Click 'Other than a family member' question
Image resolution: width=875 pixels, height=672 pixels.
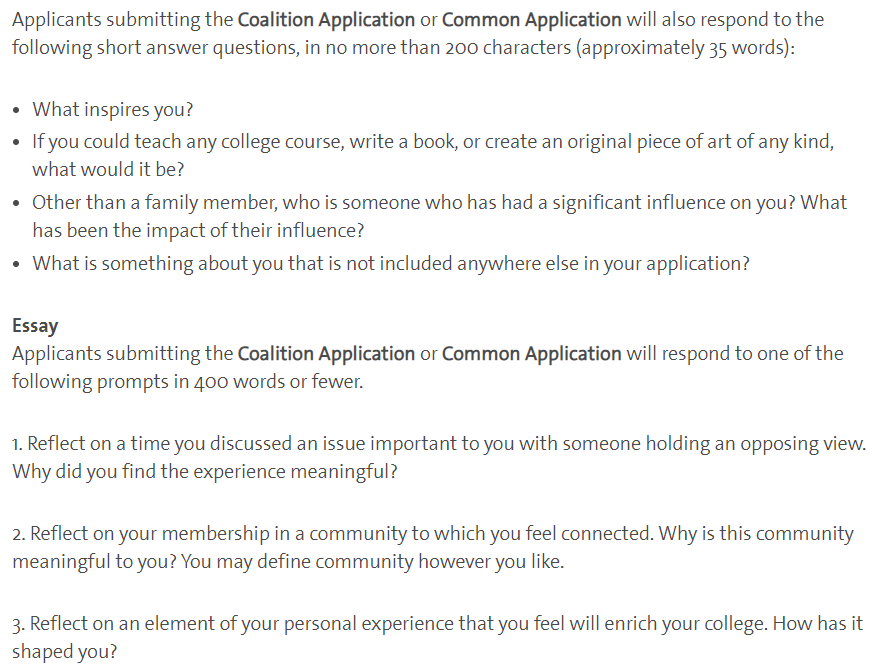pyautogui.click(x=440, y=216)
